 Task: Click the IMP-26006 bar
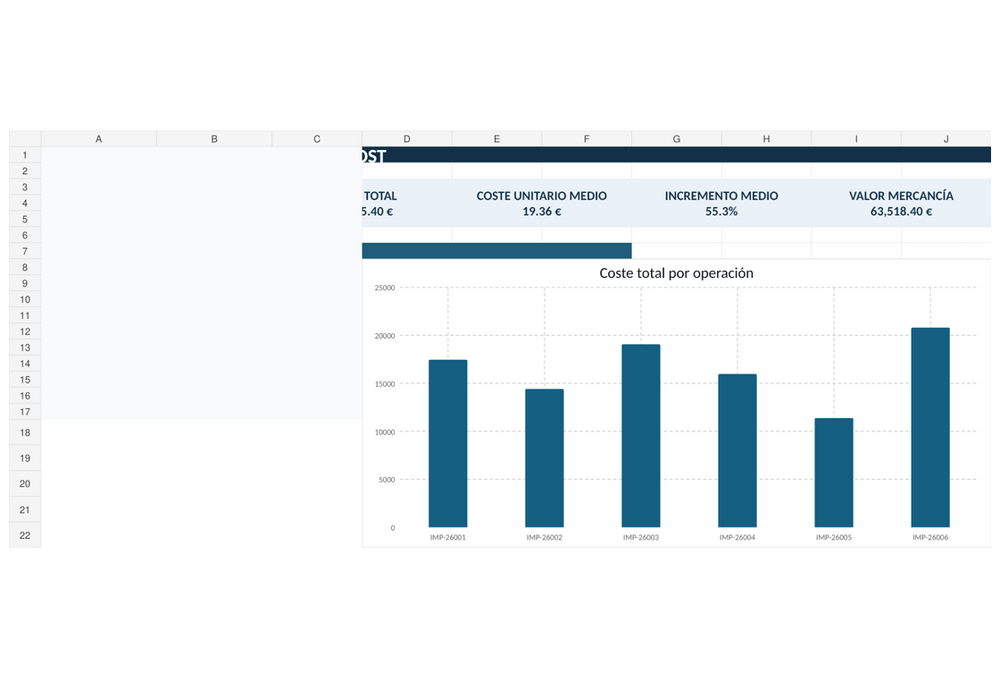930,427
